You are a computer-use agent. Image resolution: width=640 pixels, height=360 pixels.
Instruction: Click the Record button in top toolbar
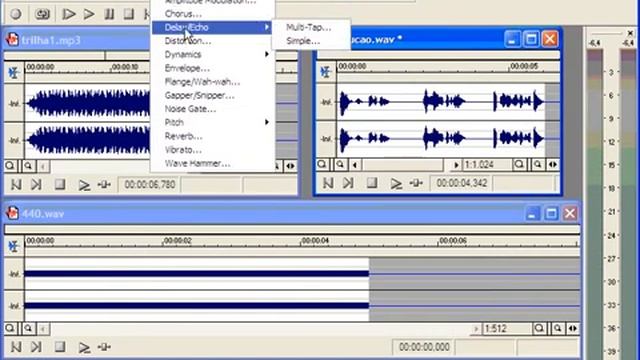(x=16, y=14)
